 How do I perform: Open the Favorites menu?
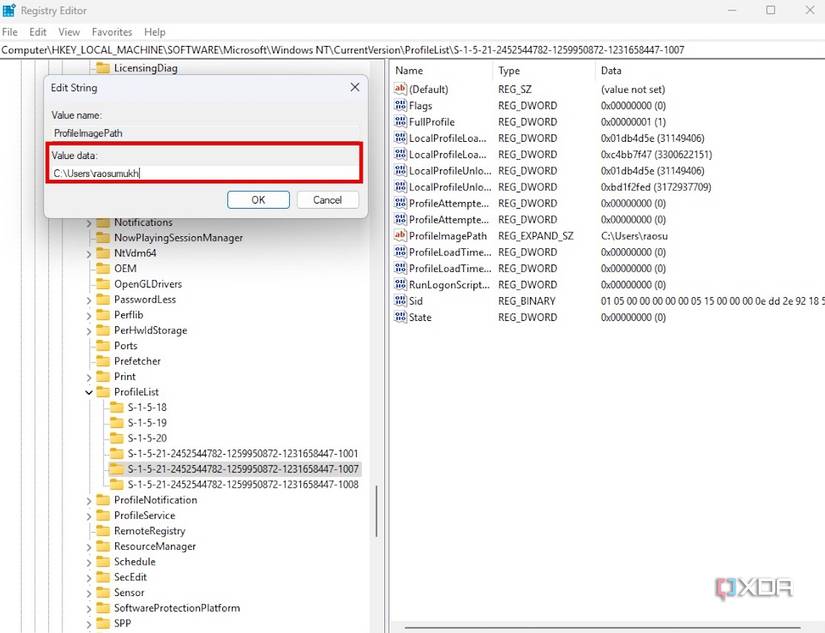[112, 32]
